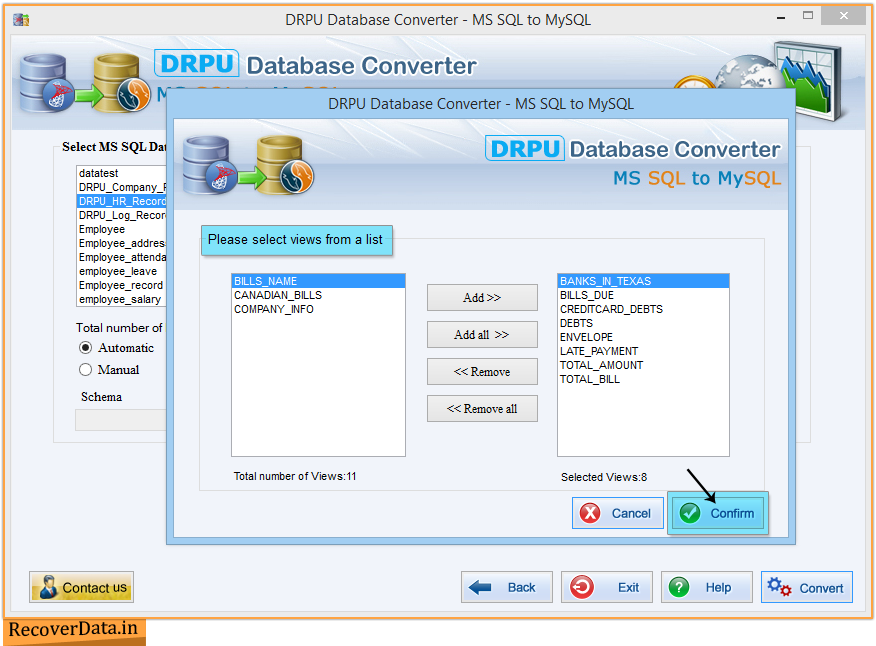876x646 pixels.
Task: Click the Add all >> button
Action: coord(482,334)
